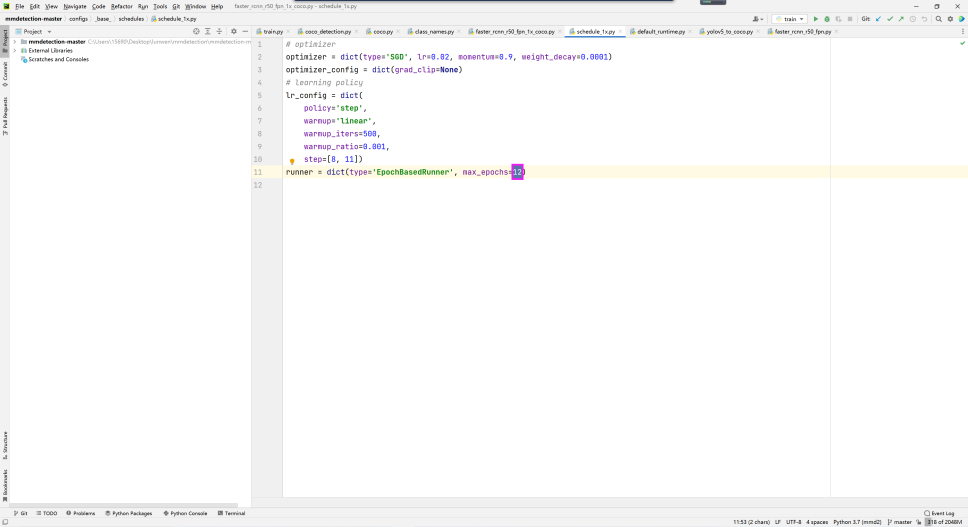Collapse all in Project panel

click(x=219, y=31)
